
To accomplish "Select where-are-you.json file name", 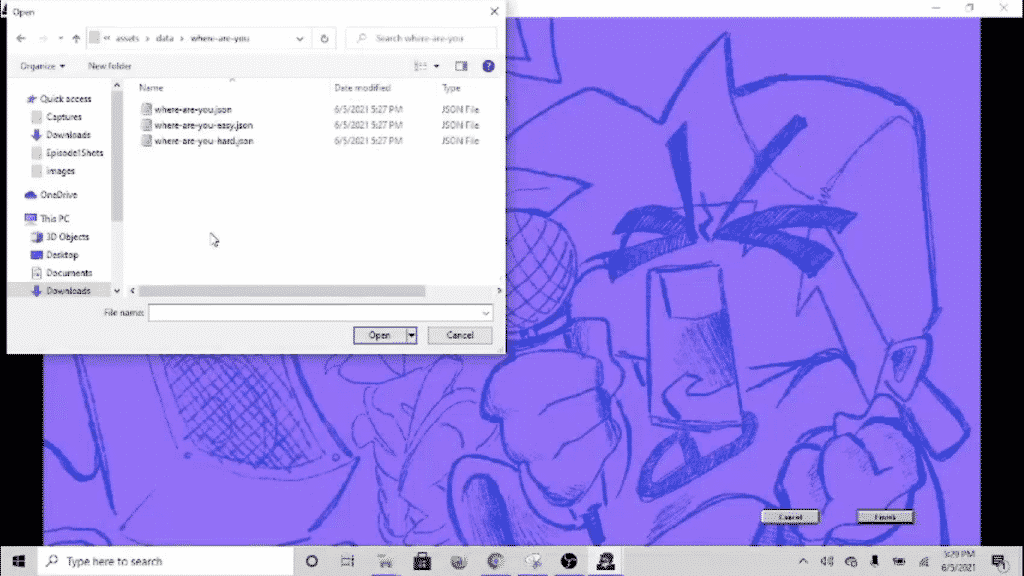I will click(193, 110).
